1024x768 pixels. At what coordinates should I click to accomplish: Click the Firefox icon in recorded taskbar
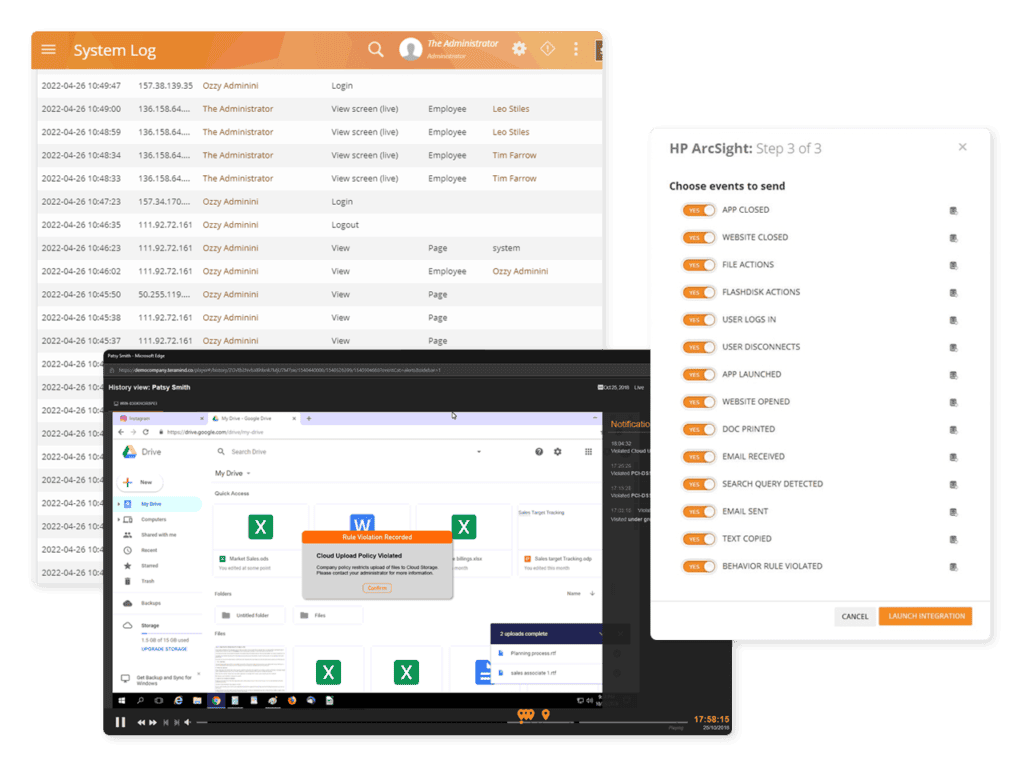[x=292, y=701]
